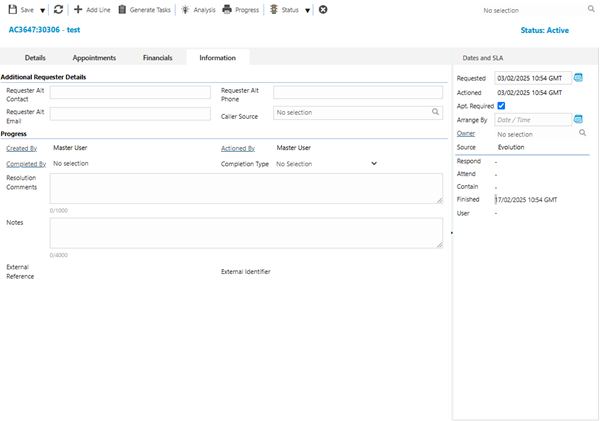This screenshot has width=600, height=421.
Task: Open Analysis via the lightbulb icon
Action: pyautogui.click(x=185, y=9)
